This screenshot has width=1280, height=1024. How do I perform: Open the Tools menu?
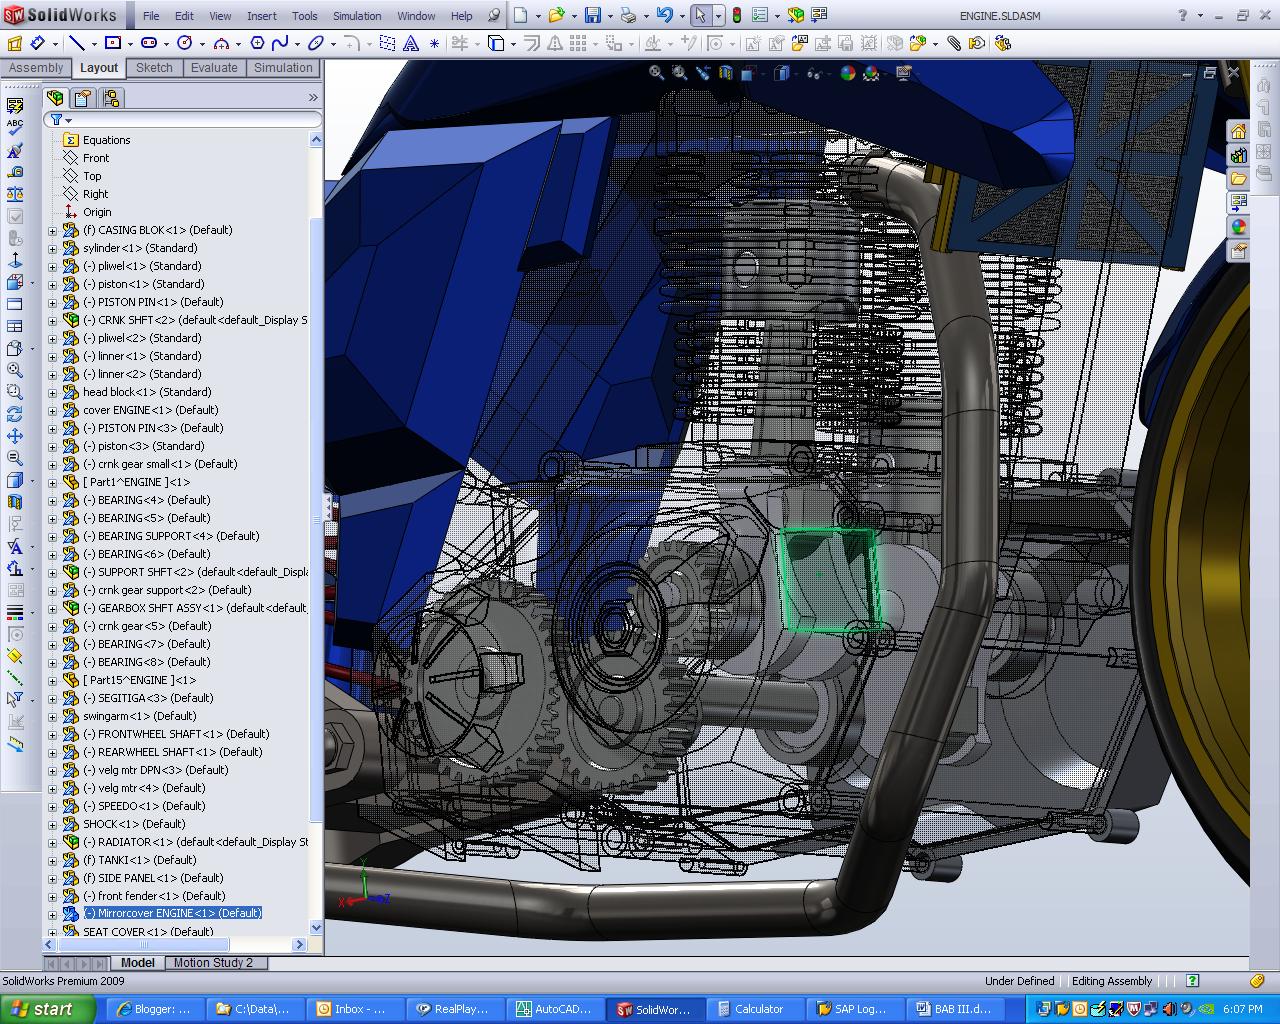(x=304, y=15)
